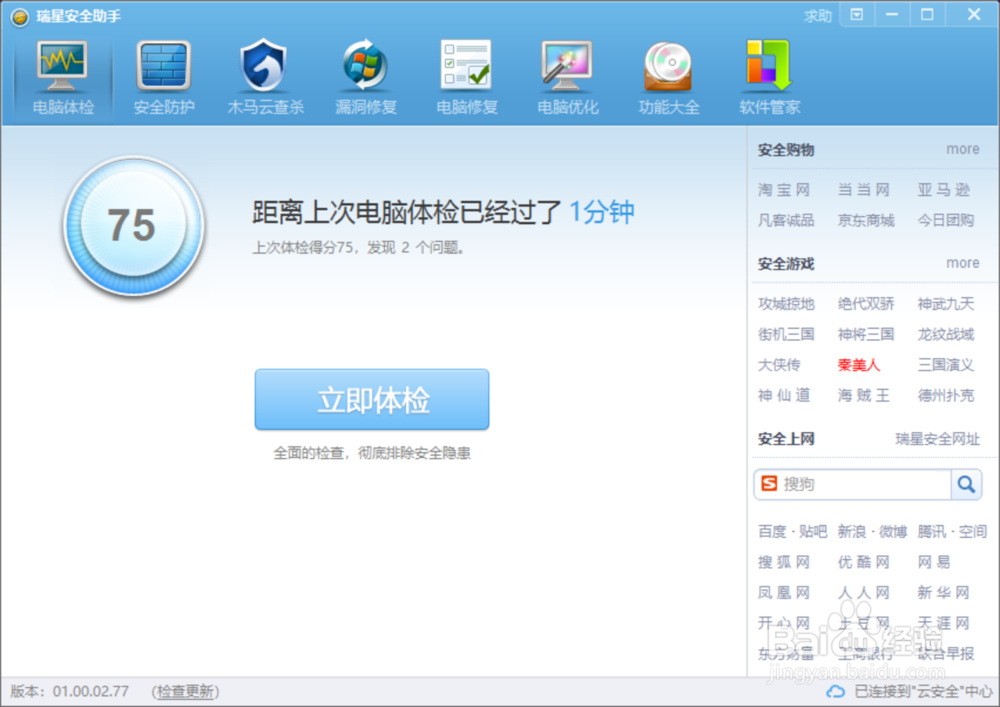Click the Sogou search engine icon

coord(769,484)
